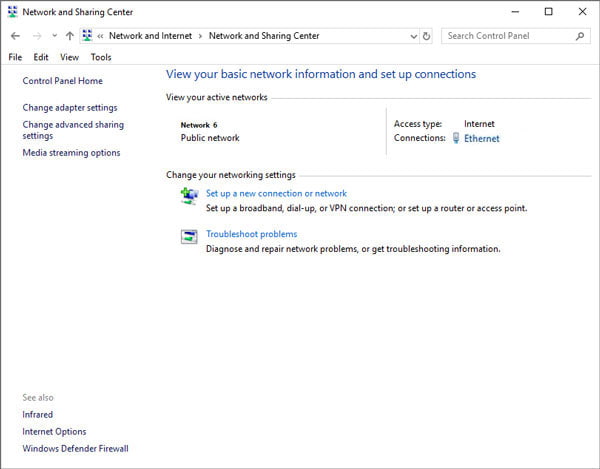Go up one level with Up arrow
Viewport: 600px width, 469px height.
[x=70, y=36]
